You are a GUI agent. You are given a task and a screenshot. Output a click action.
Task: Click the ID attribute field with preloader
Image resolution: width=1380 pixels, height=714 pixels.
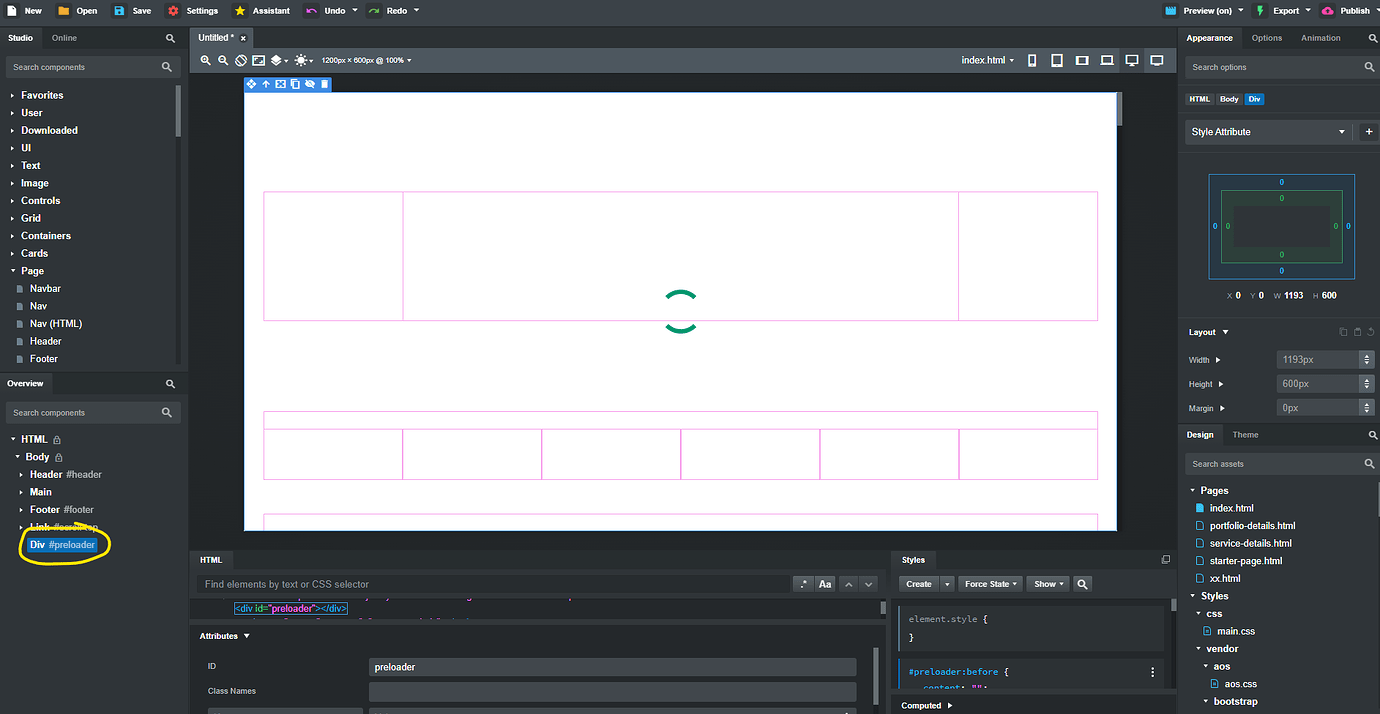pyautogui.click(x=612, y=667)
